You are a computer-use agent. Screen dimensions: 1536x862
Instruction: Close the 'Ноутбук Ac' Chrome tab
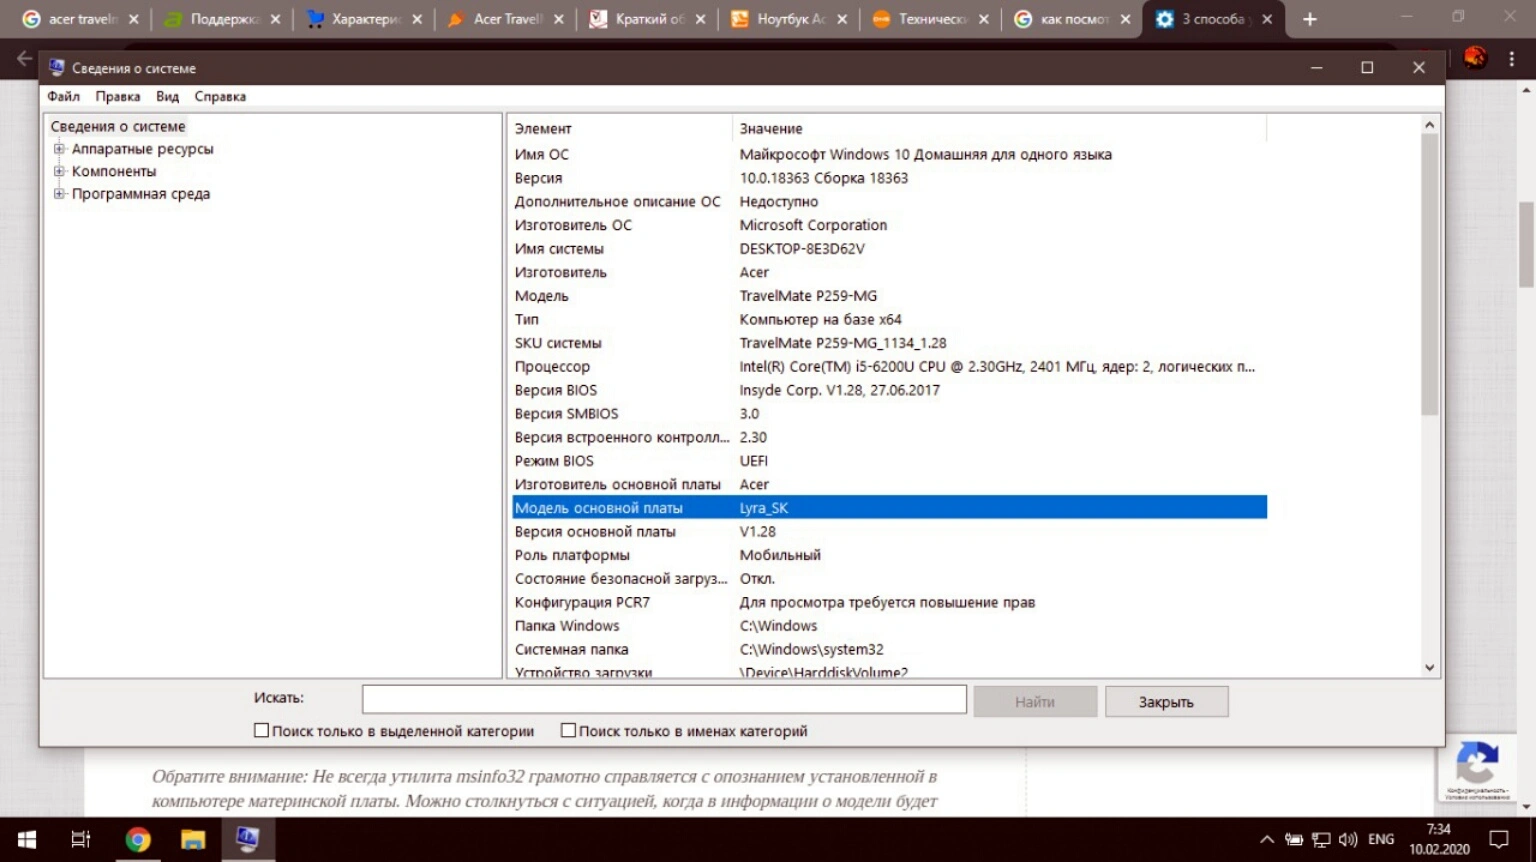pos(842,19)
